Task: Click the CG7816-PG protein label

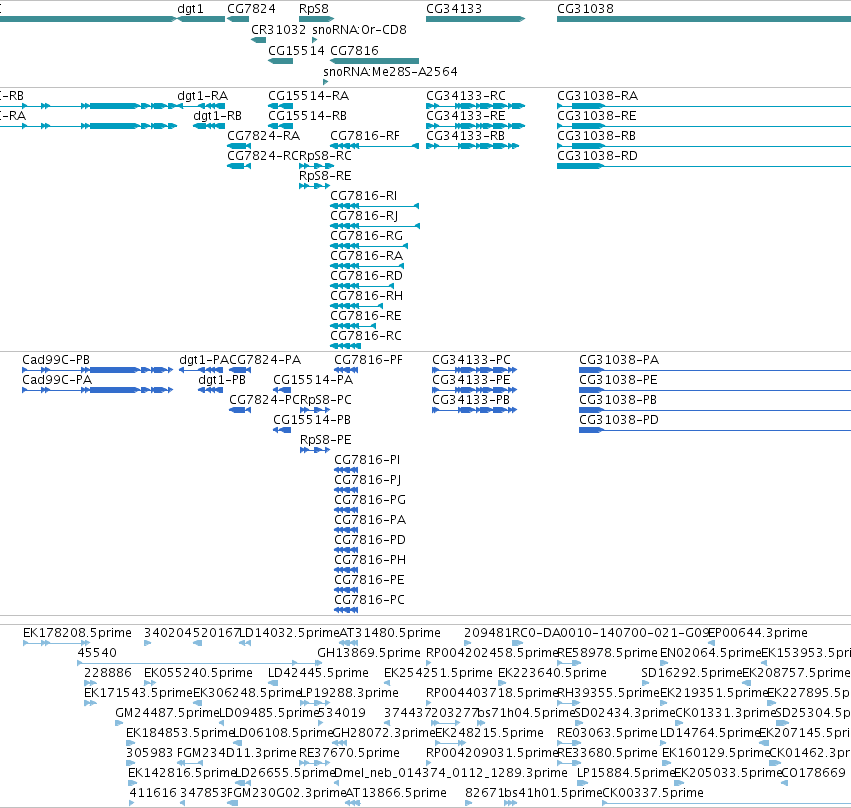Action: pos(370,500)
